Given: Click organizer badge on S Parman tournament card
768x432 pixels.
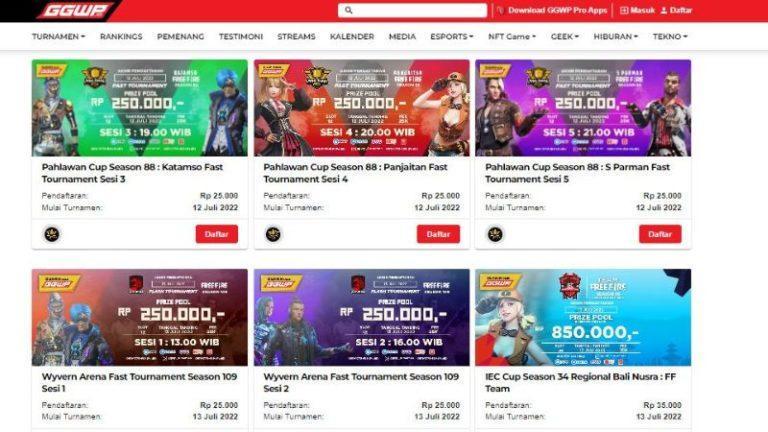Looking at the screenshot, I should 495,234.
